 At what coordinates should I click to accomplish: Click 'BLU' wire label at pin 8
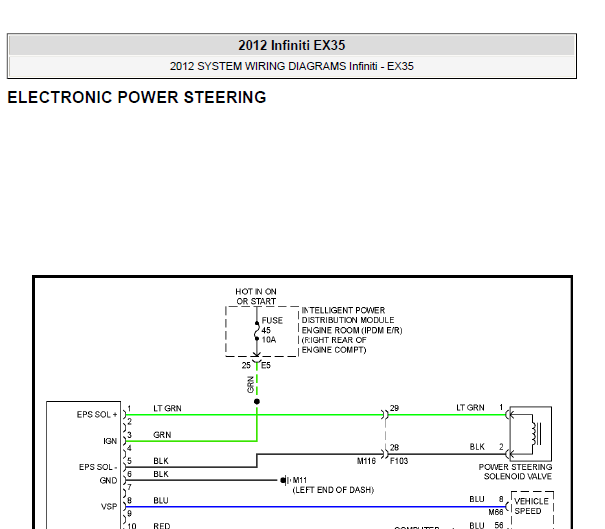(x=161, y=500)
